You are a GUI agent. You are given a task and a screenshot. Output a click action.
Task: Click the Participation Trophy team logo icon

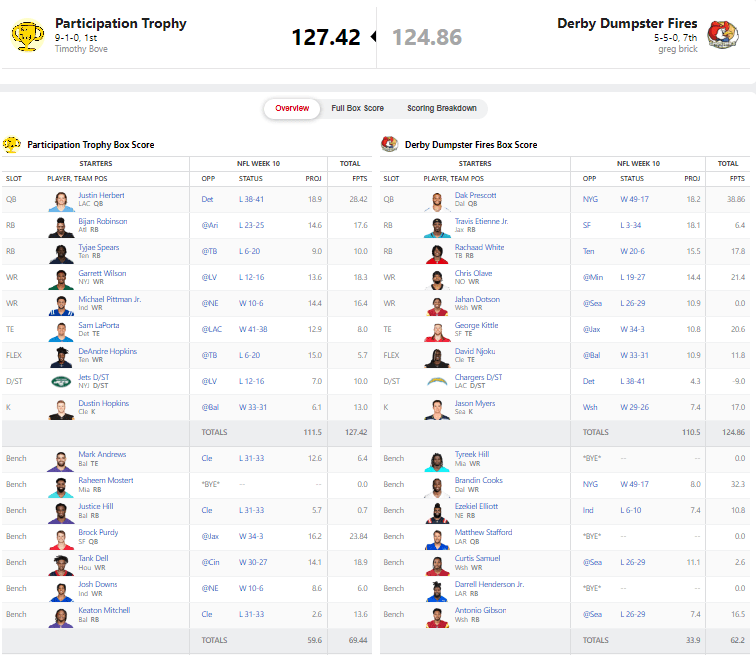pyautogui.click(x=27, y=36)
